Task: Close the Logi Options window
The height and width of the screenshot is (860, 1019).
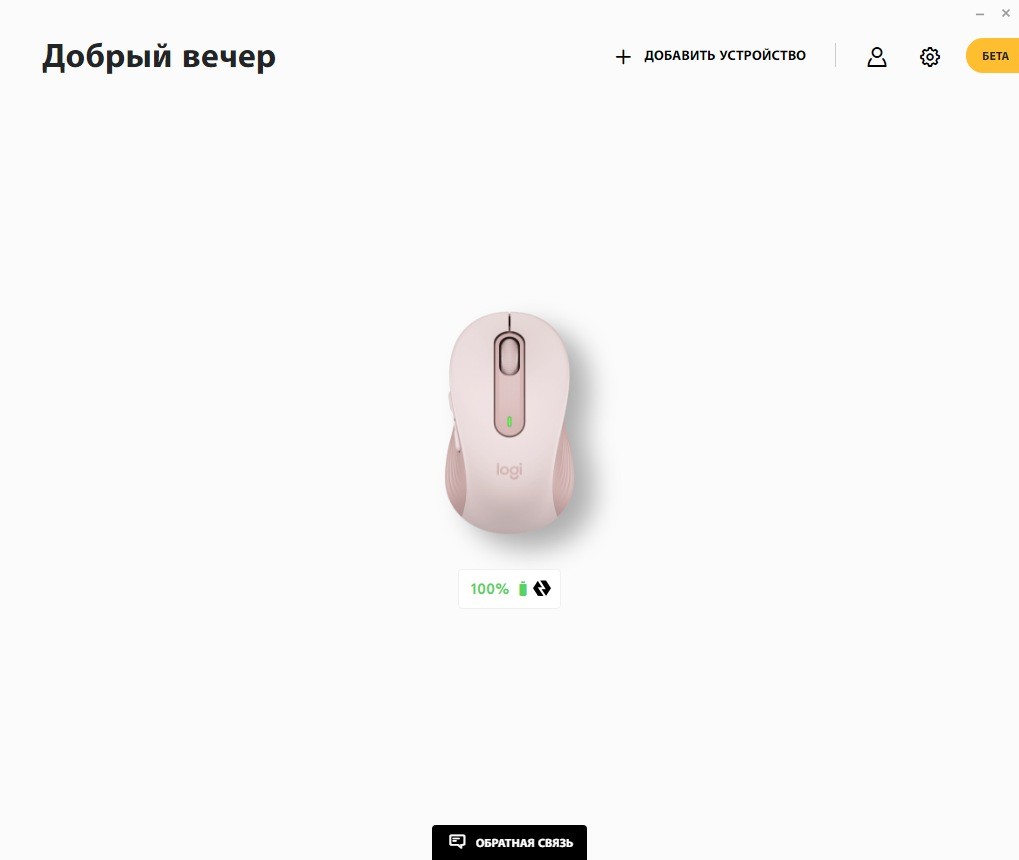Action: [1005, 13]
